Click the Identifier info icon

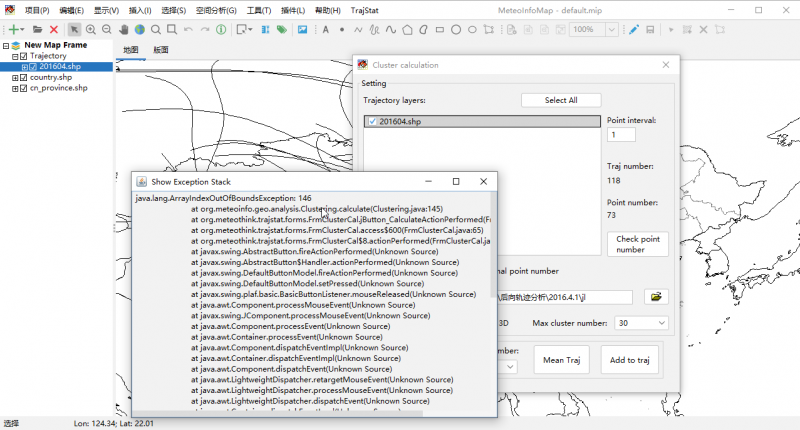221,30
